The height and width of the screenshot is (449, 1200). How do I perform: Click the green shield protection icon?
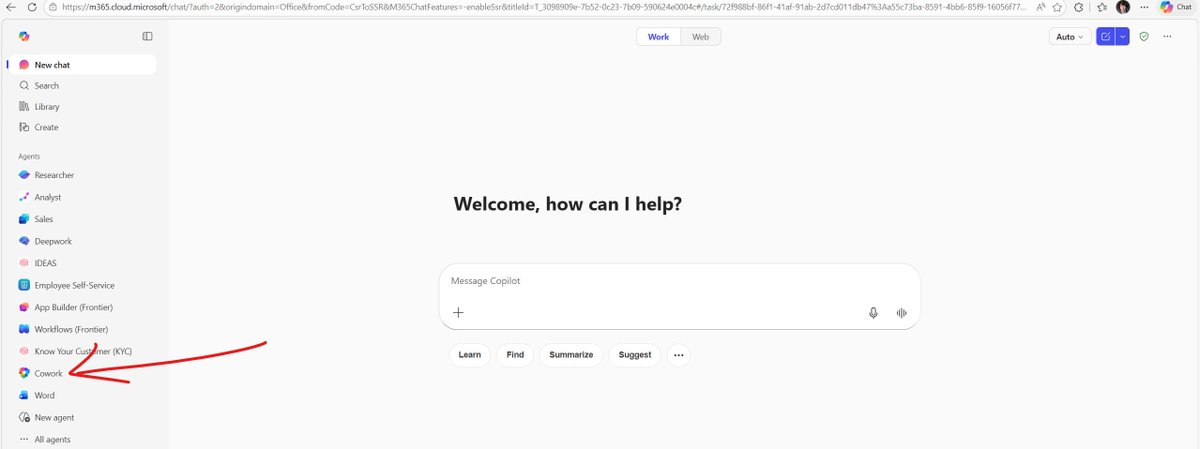tap(1145, 36)
